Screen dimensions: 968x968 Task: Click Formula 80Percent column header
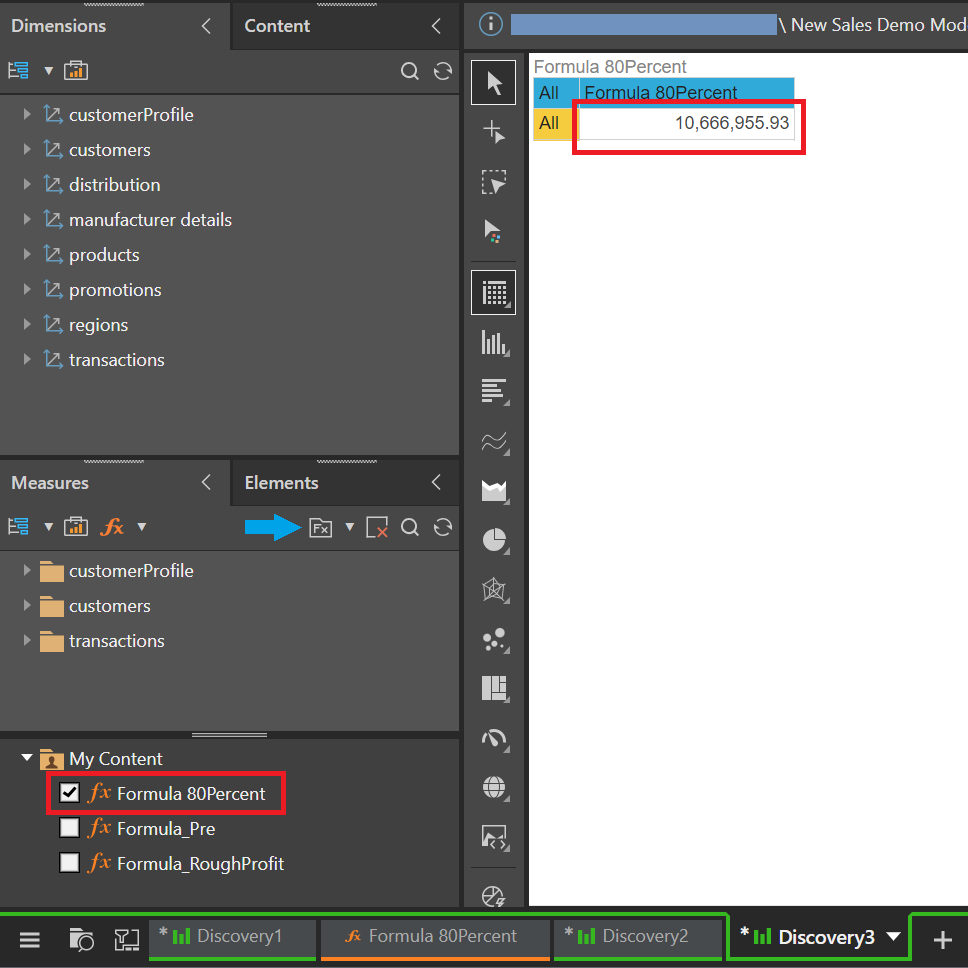pyautogui.click(x=686, y=93)
